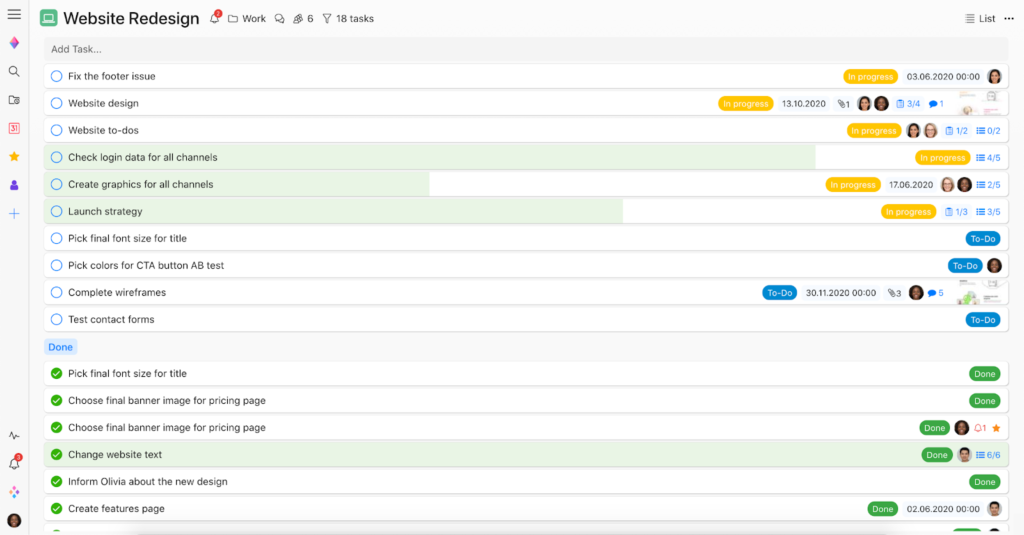This screenshot has width=1024, height=535.
Task: Click the 30.11.2020 date on Complete wireframes
Action: [x=841, y=293]
